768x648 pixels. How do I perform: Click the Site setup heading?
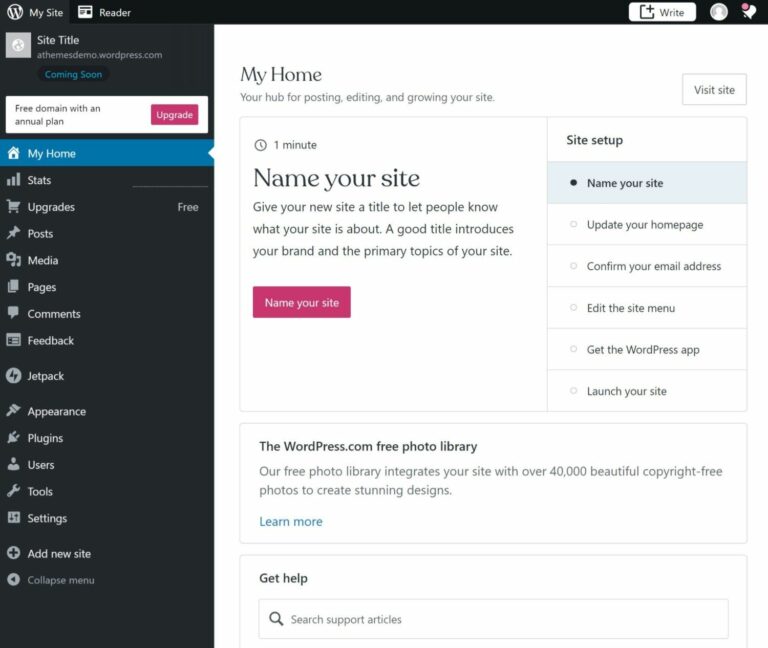595,140
